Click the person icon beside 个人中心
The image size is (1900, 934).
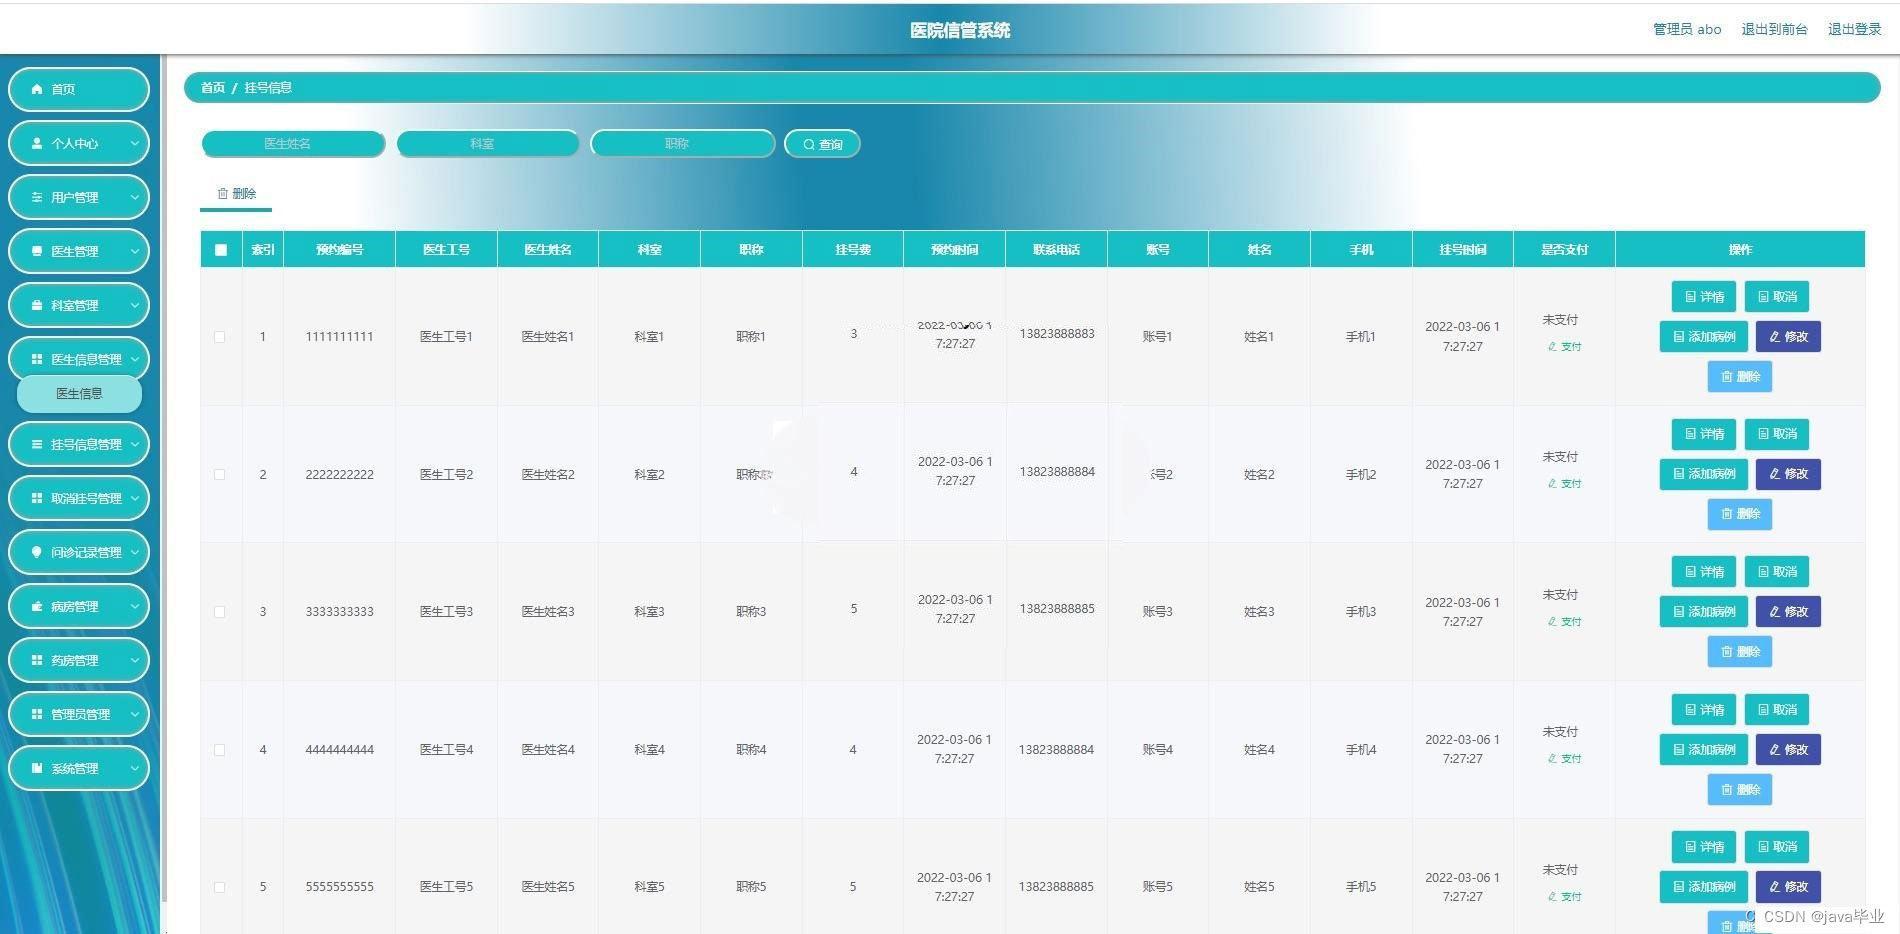37,143
